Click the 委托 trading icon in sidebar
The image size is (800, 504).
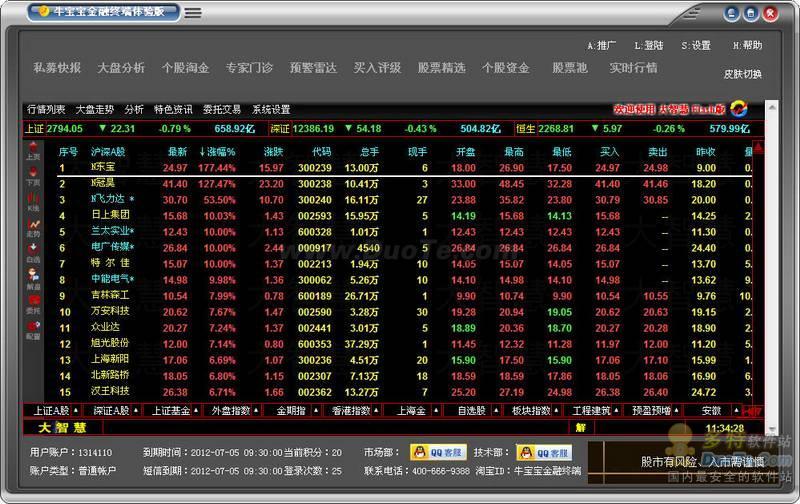33,305
